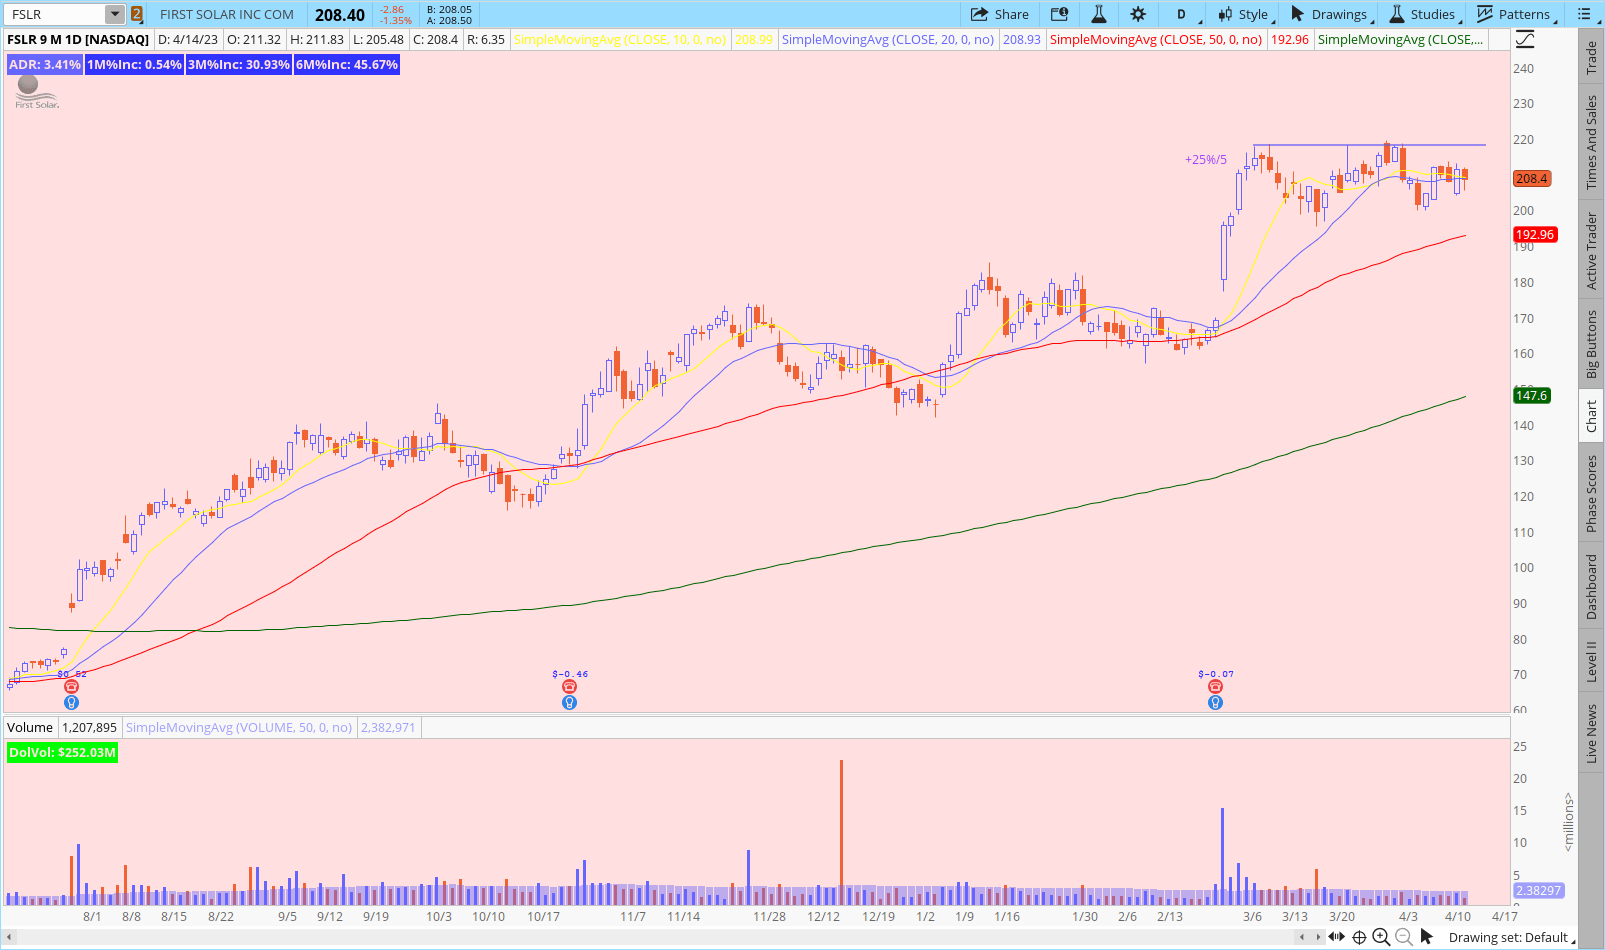Open the list-style chart menu icon

tap(1584, 14)
